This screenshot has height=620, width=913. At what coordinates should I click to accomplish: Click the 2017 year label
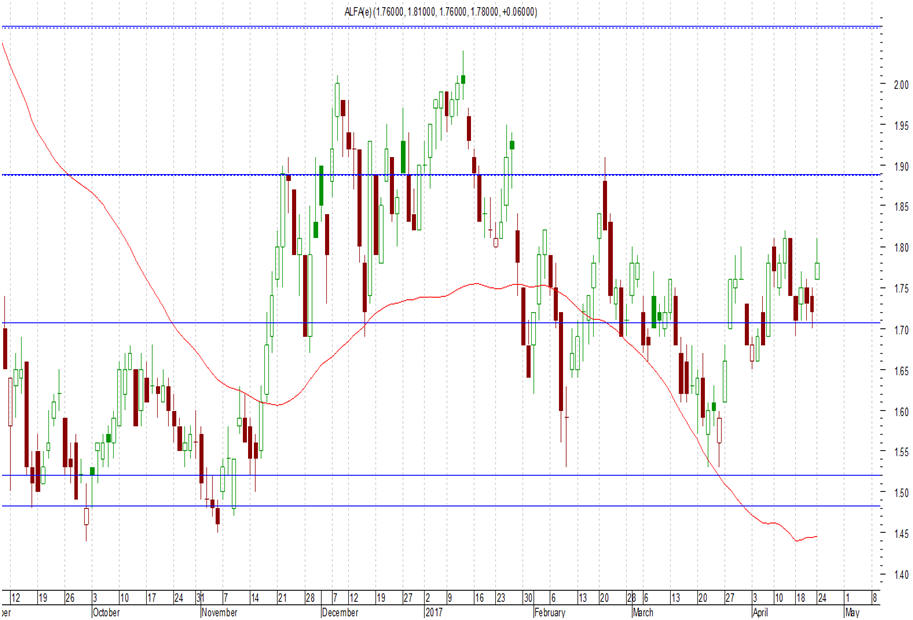434,612
